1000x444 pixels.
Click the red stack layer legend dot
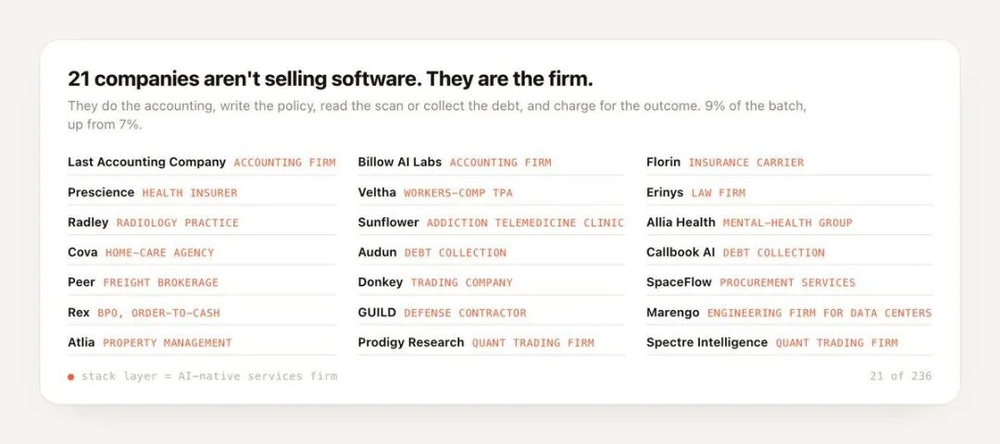pyautogui.click(x=71, y=377)
